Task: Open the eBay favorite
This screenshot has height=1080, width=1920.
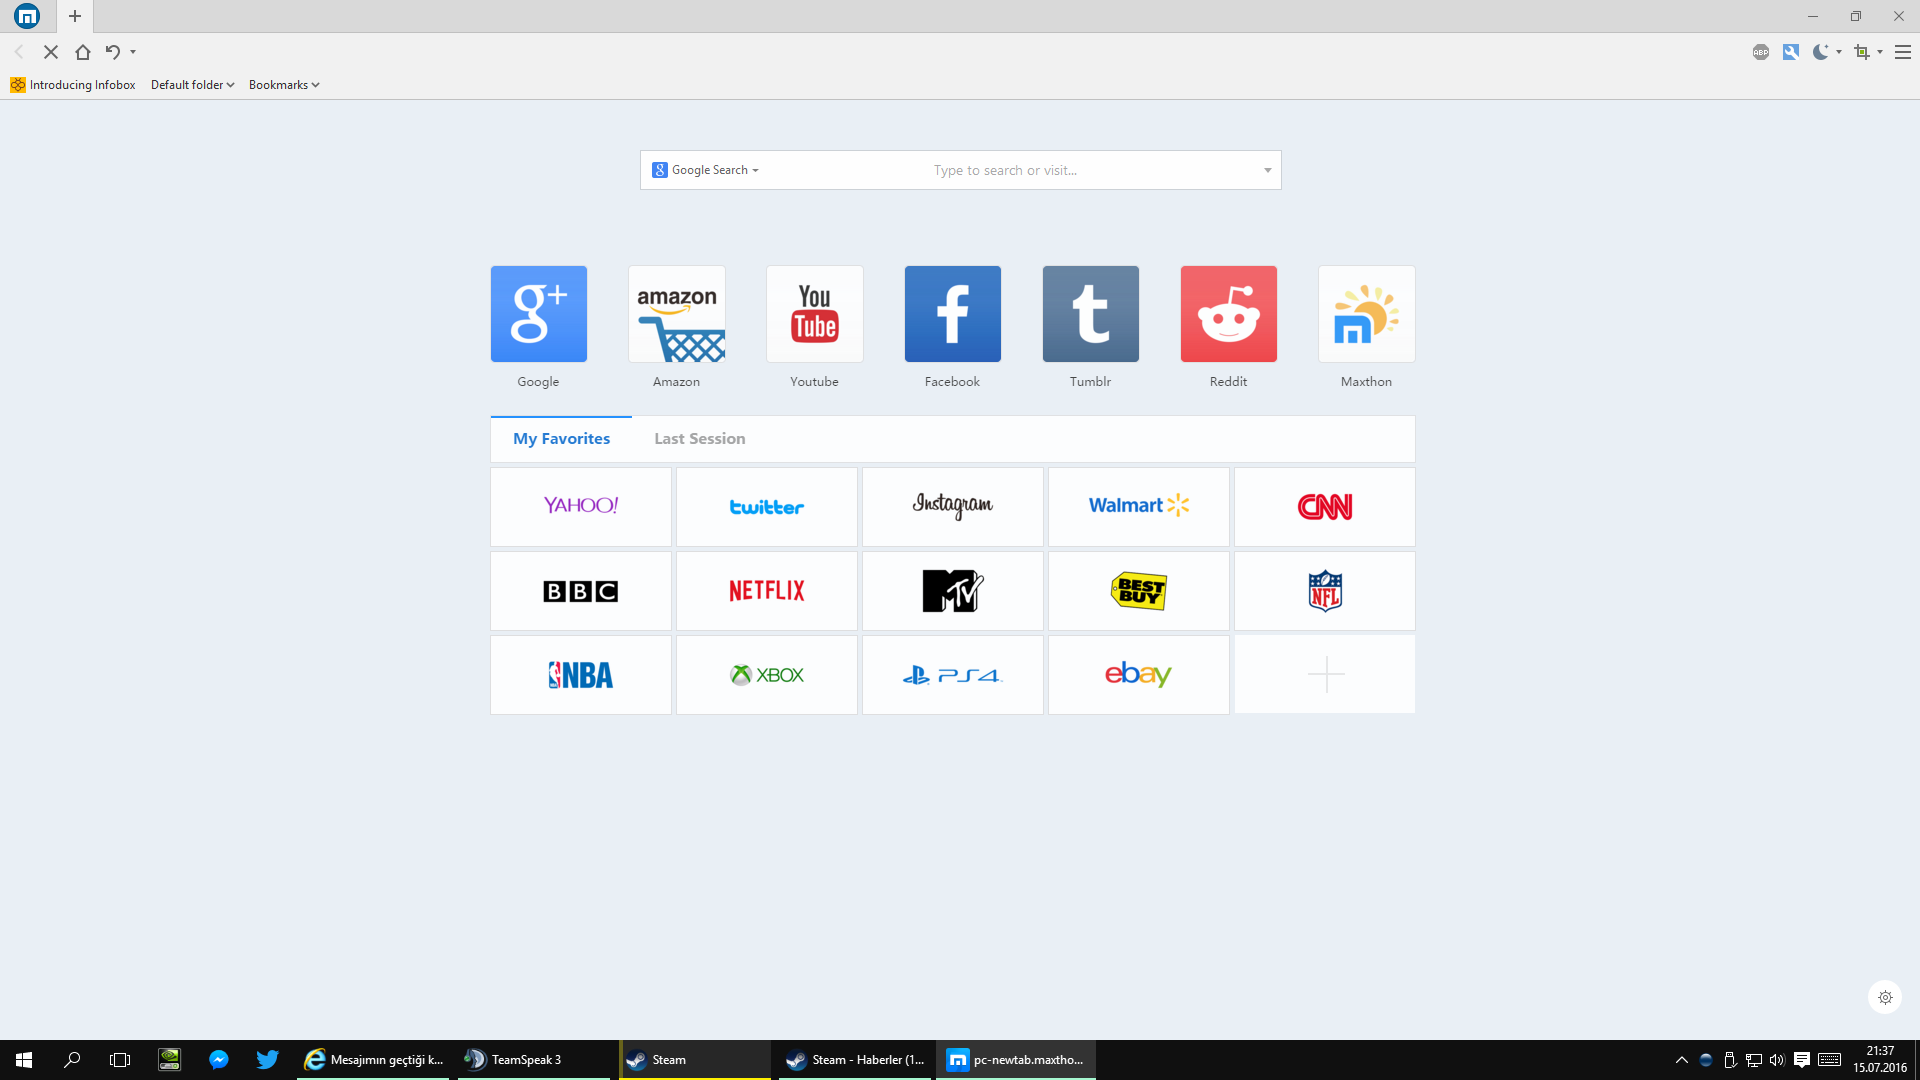Action: click(x=1139, y=675)
